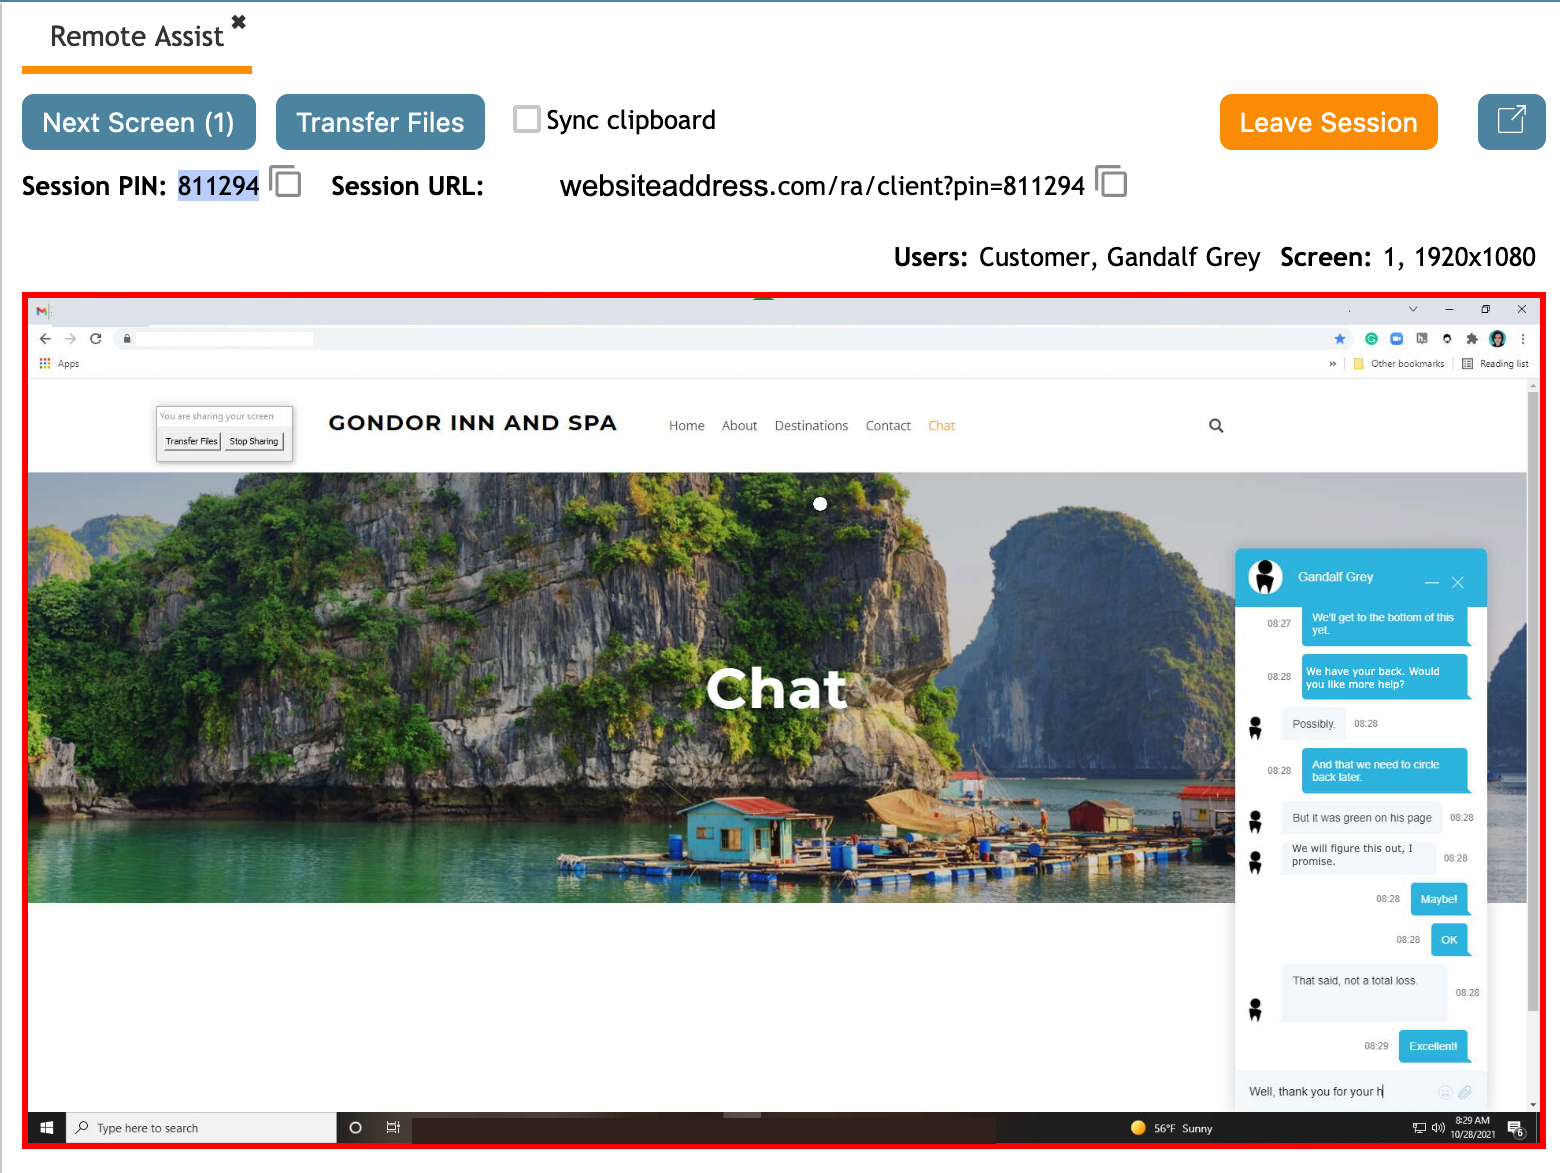Image resolution: width=1560 pixels, height=1173 pixels.
Task: Open the About menu item
Action: (x=740, y=426)
